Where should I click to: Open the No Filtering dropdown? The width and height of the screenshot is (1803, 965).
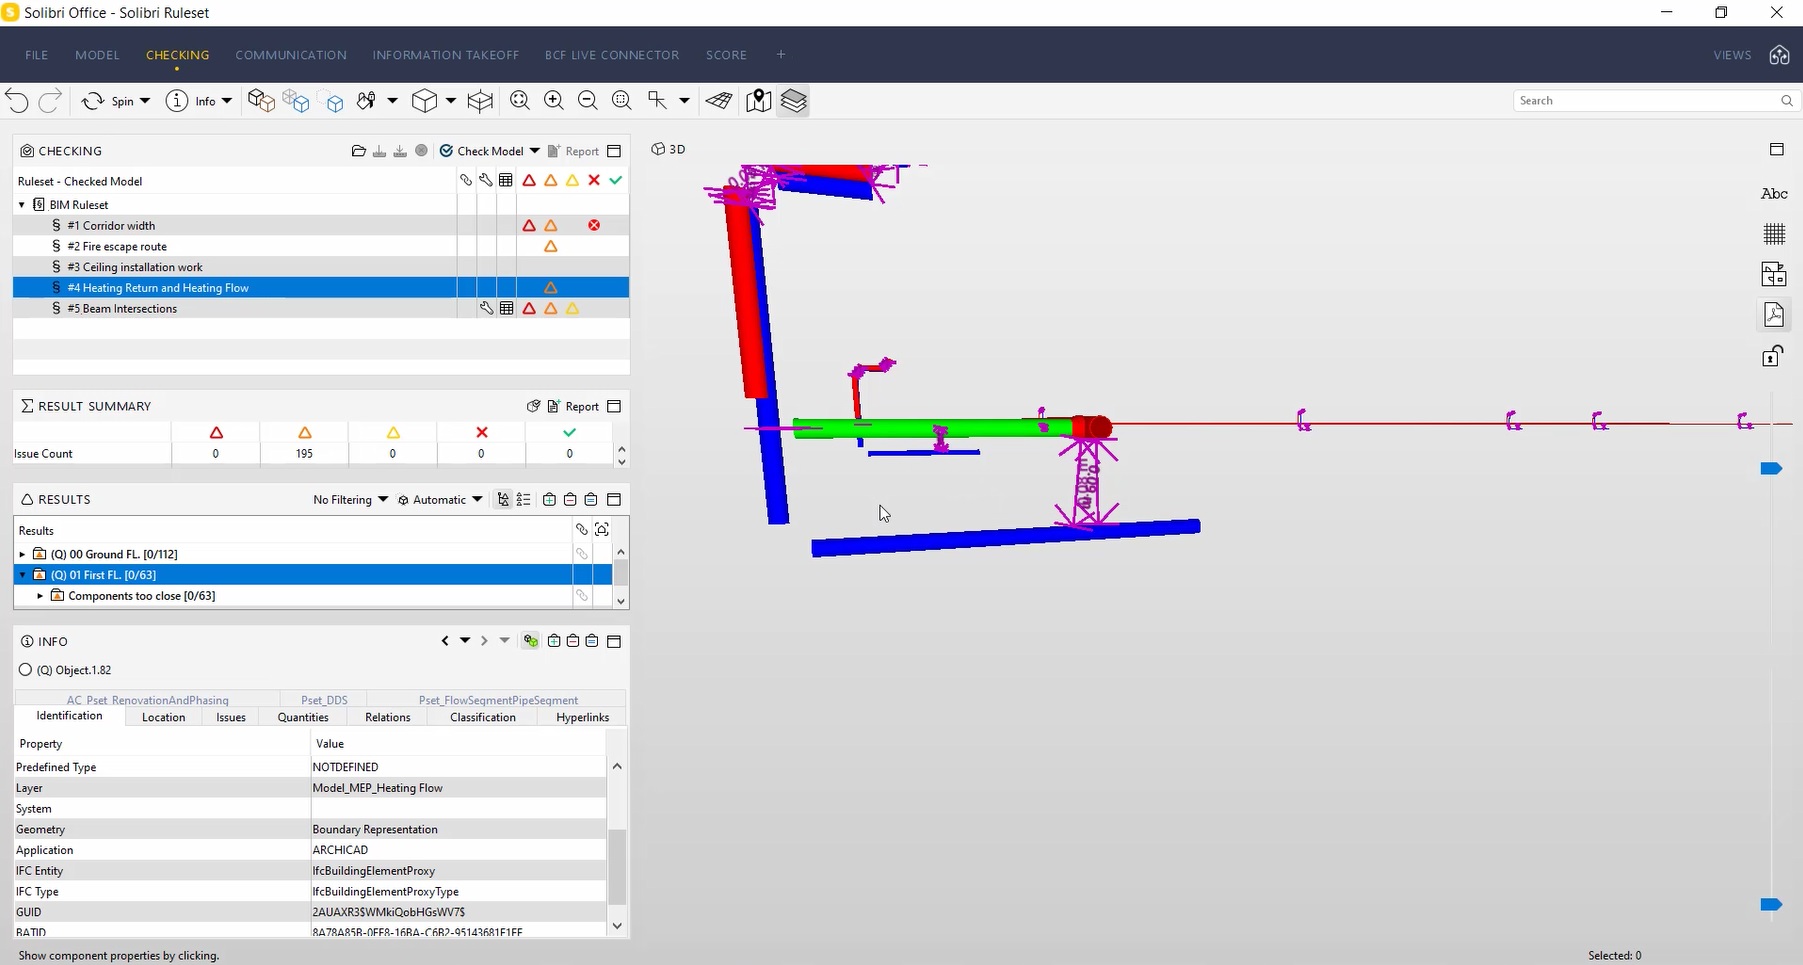350,499
